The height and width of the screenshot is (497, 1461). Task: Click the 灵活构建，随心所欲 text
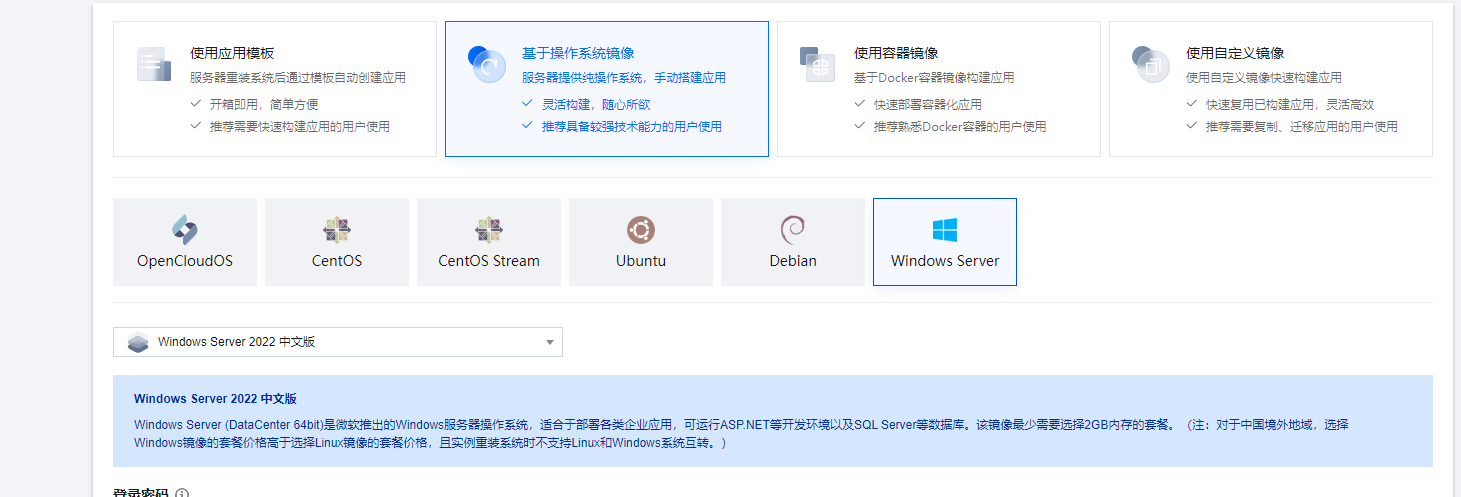(596, 104)
